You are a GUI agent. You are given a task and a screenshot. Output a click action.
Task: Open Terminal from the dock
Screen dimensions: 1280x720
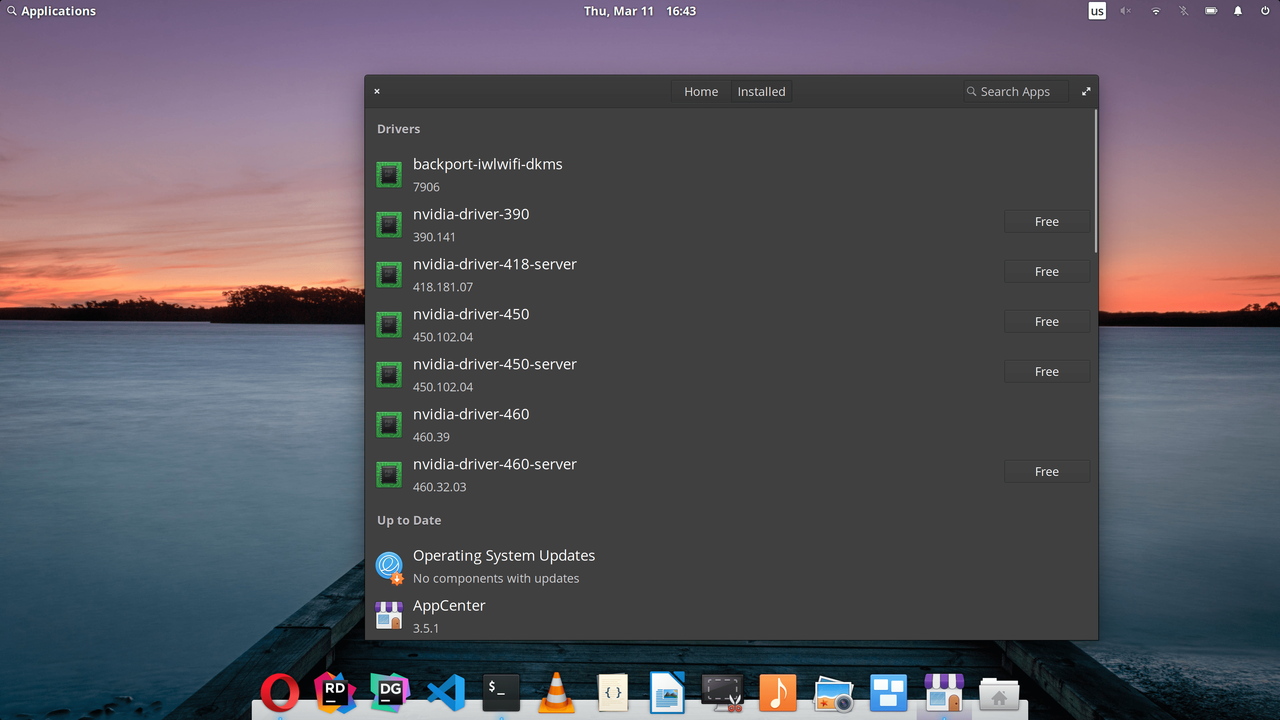[x=501, y=692]
